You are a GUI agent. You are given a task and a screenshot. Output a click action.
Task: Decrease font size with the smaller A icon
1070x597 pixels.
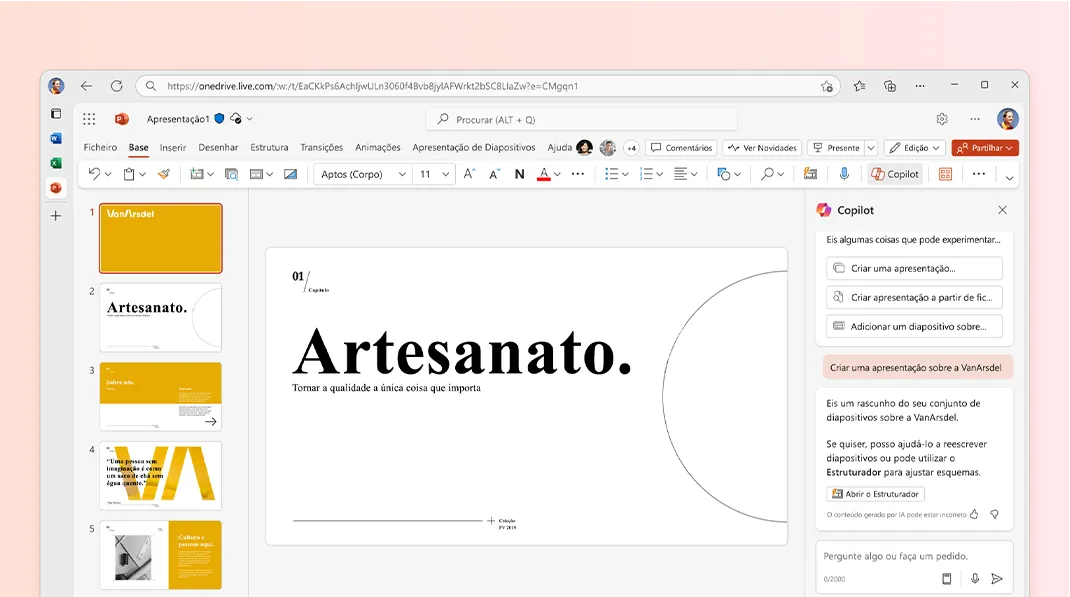coord(495,174)
